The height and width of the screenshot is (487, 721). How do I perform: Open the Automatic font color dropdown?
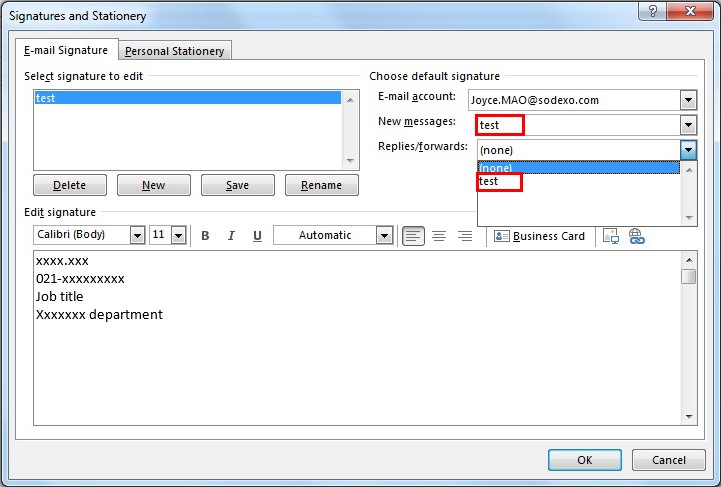pyautogui.click(x=384, y=235)
